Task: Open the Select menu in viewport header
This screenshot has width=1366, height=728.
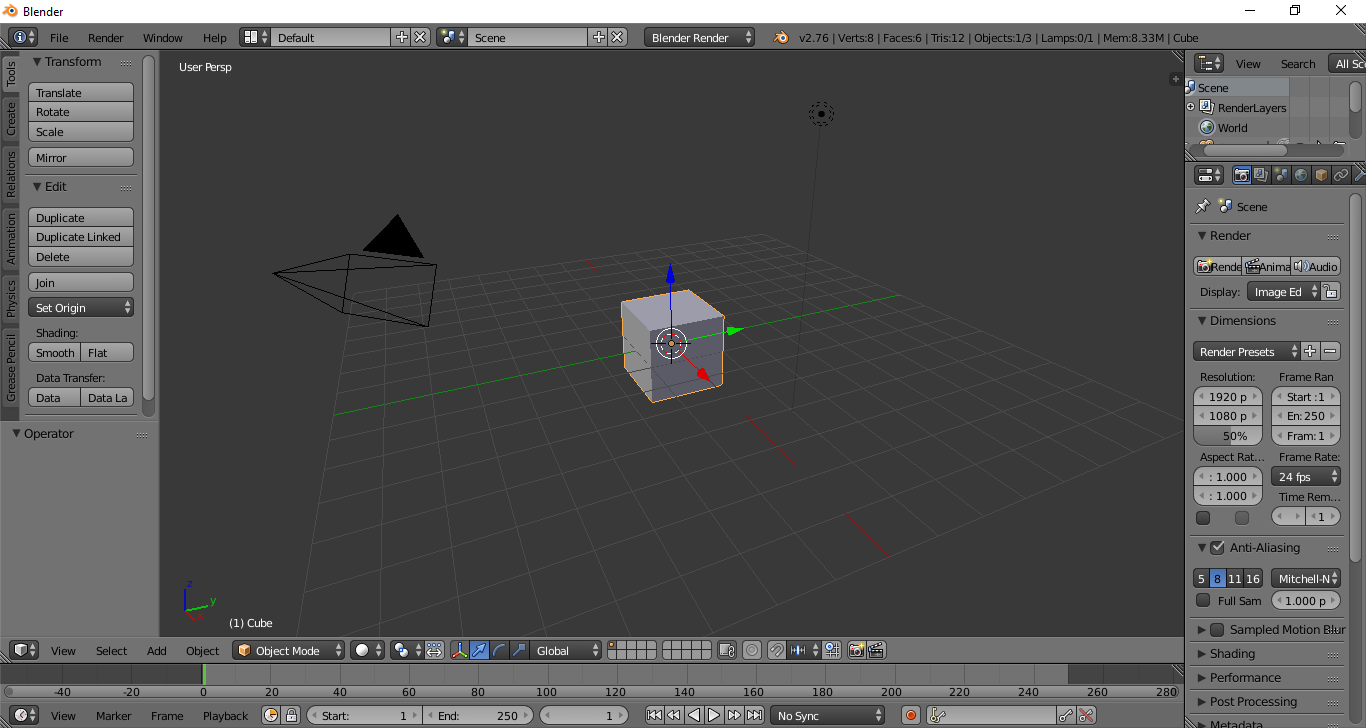Action: point(110,650)
